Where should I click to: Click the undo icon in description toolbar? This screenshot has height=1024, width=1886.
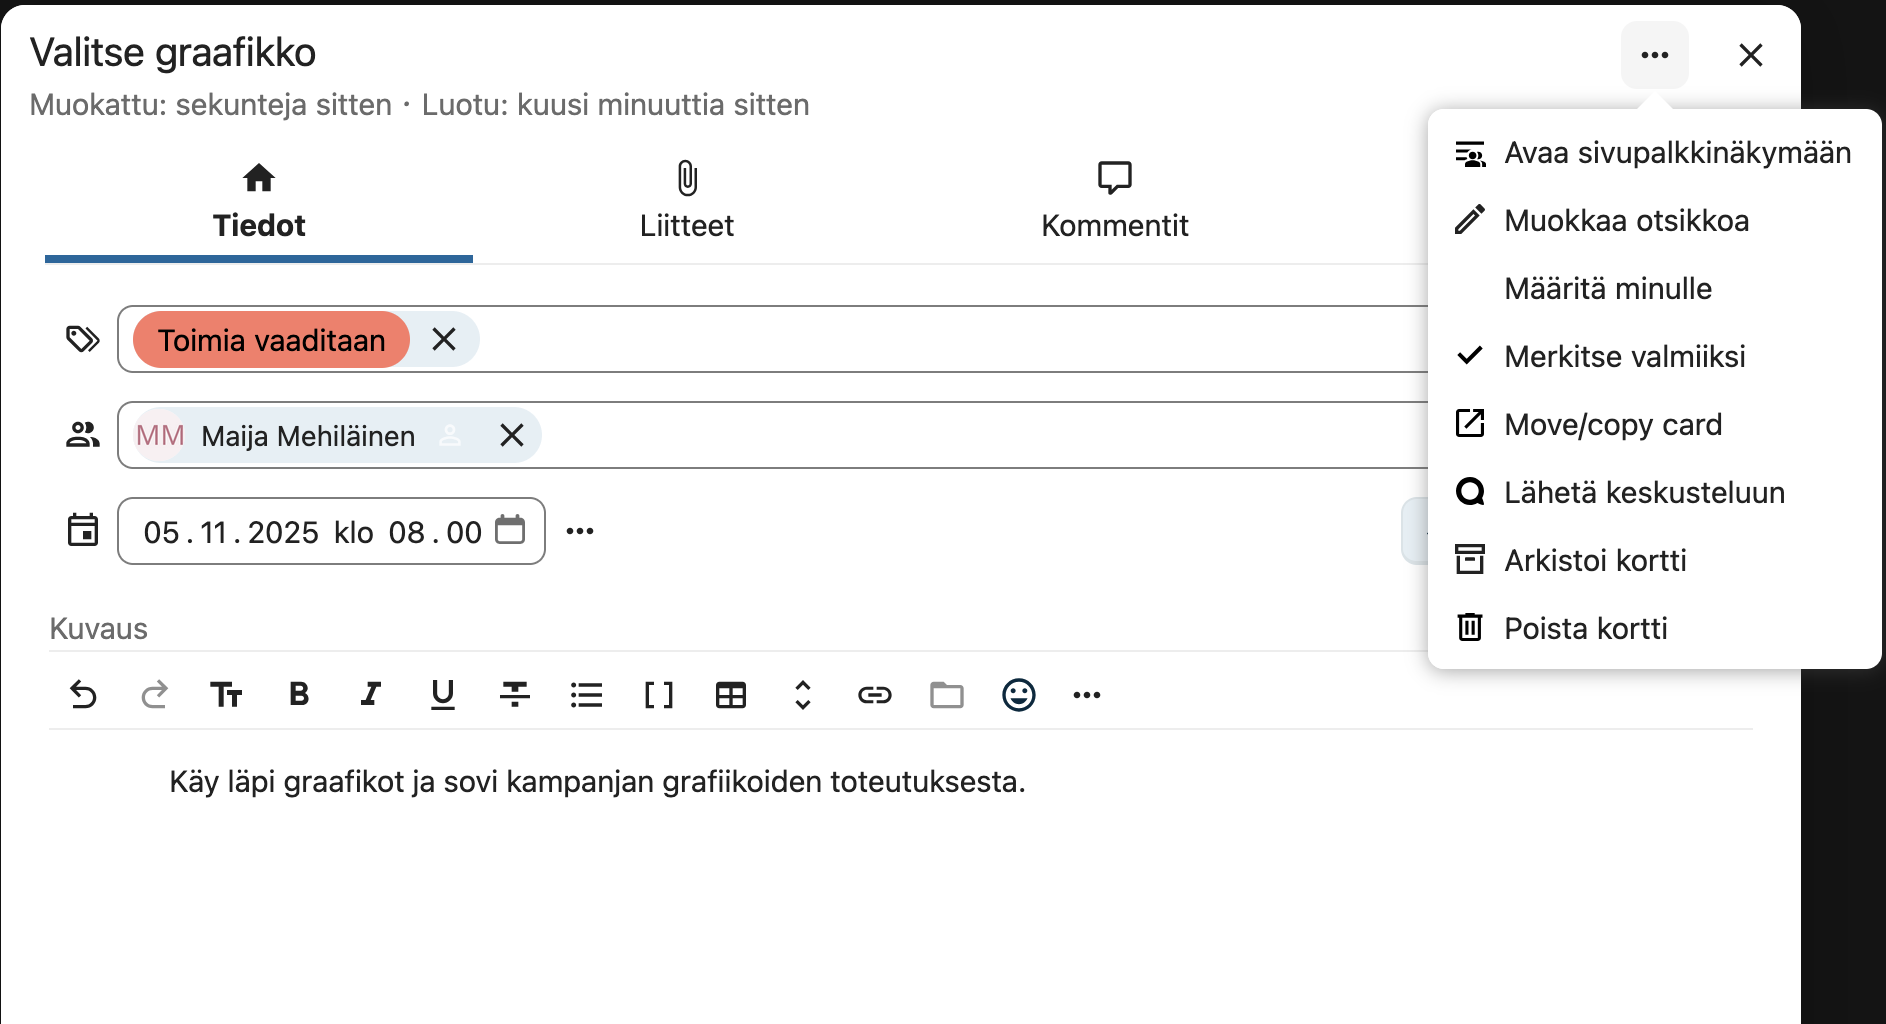pyautogui.click(x=83, y=695)
